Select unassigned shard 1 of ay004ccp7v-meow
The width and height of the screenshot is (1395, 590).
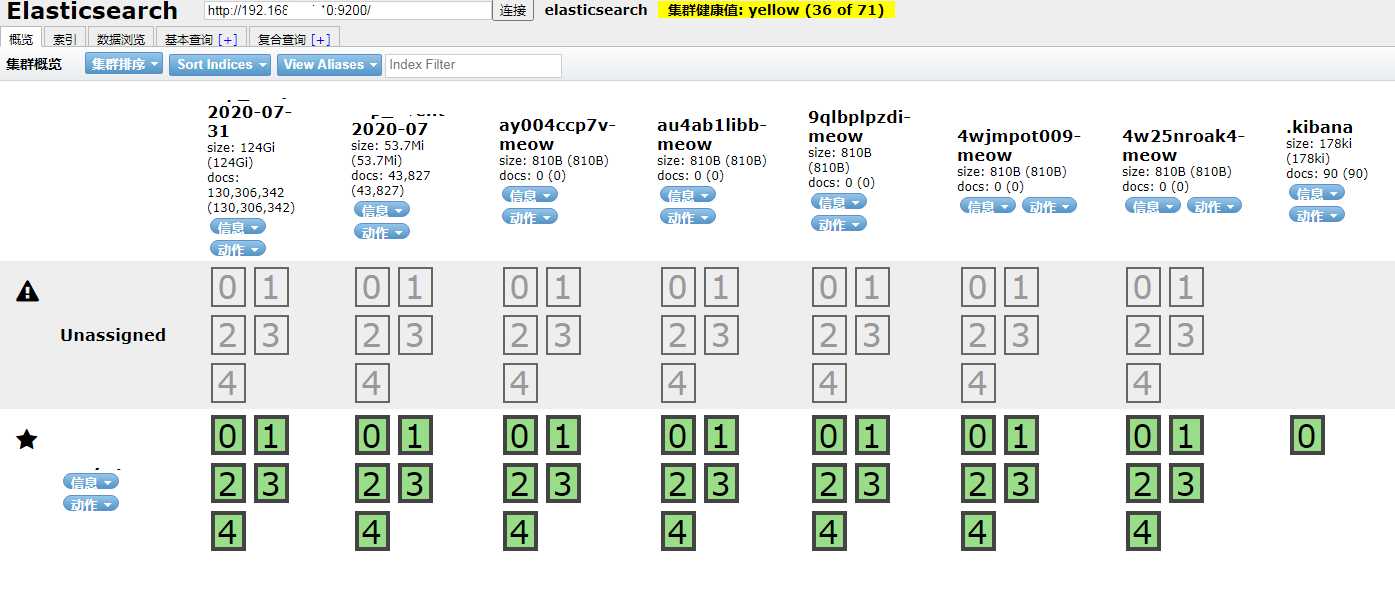click(x=562, y=288)
